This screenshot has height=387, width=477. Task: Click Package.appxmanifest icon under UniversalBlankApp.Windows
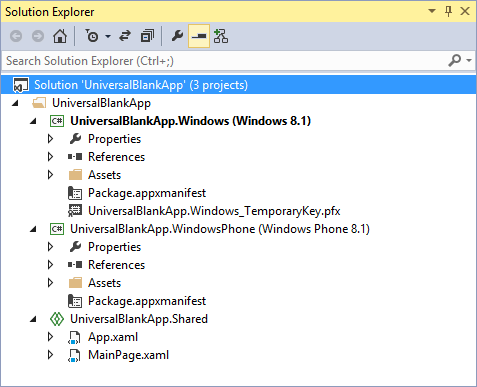(x=75, y=193)
